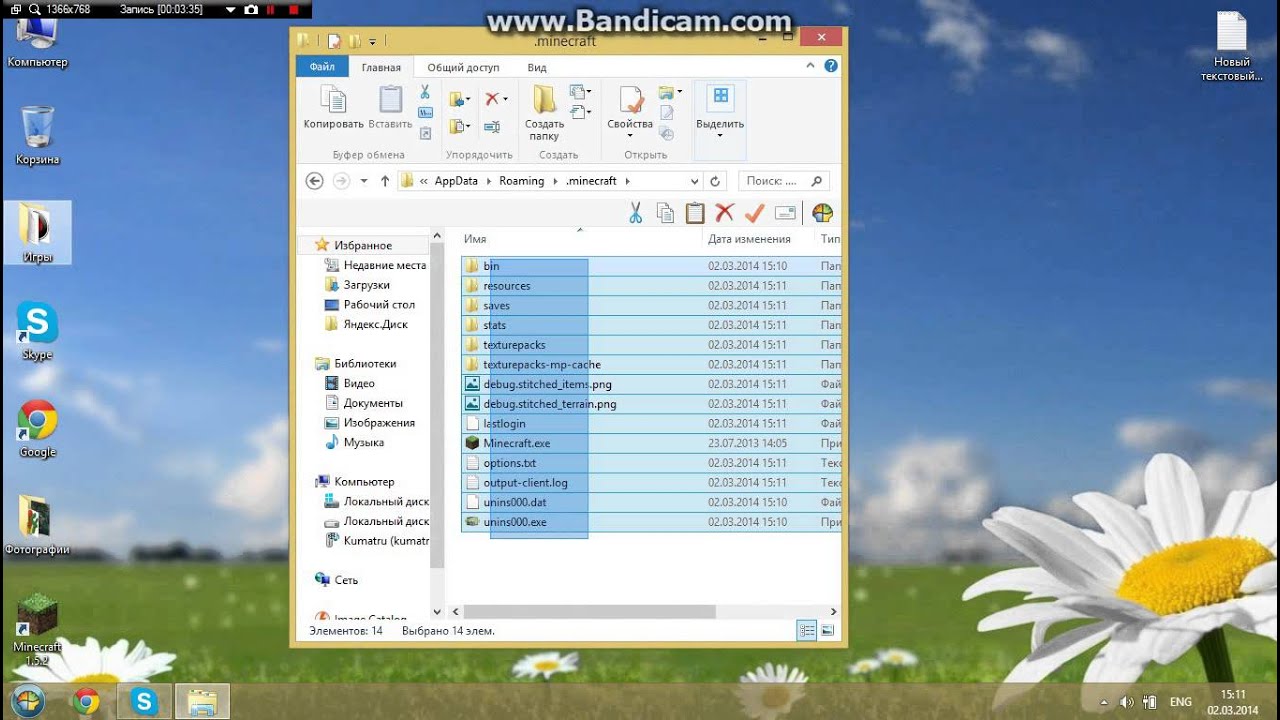Switch to large icons view in status bar
This screenshot has height=720, width=1280.
click(x=827, y=631)
